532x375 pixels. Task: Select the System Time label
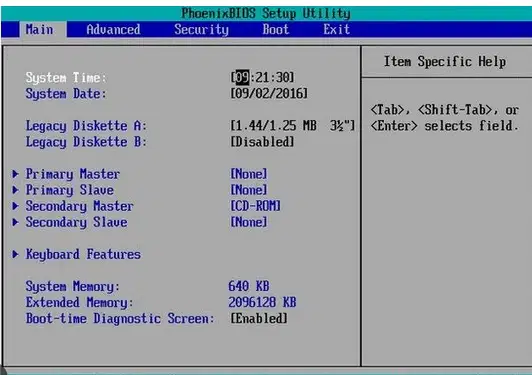click(66, 78)
